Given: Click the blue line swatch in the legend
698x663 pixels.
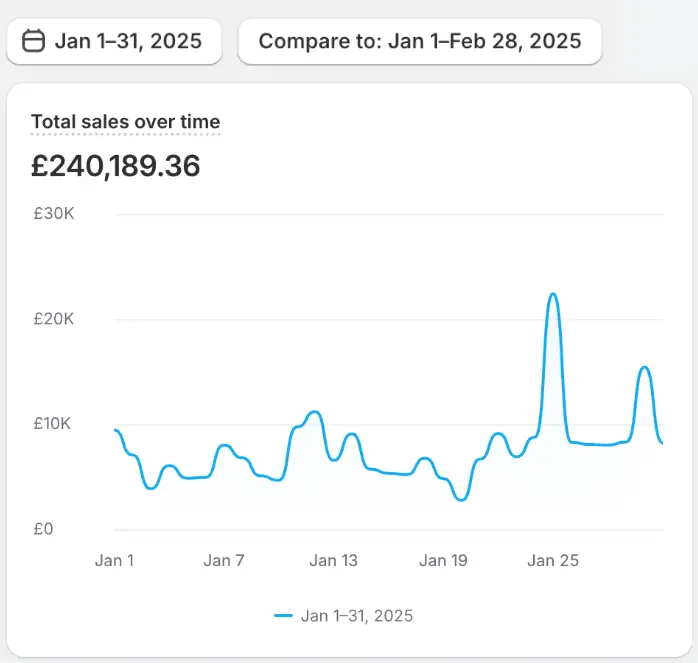Looking at the screenshot, I should tap(283, 616).
